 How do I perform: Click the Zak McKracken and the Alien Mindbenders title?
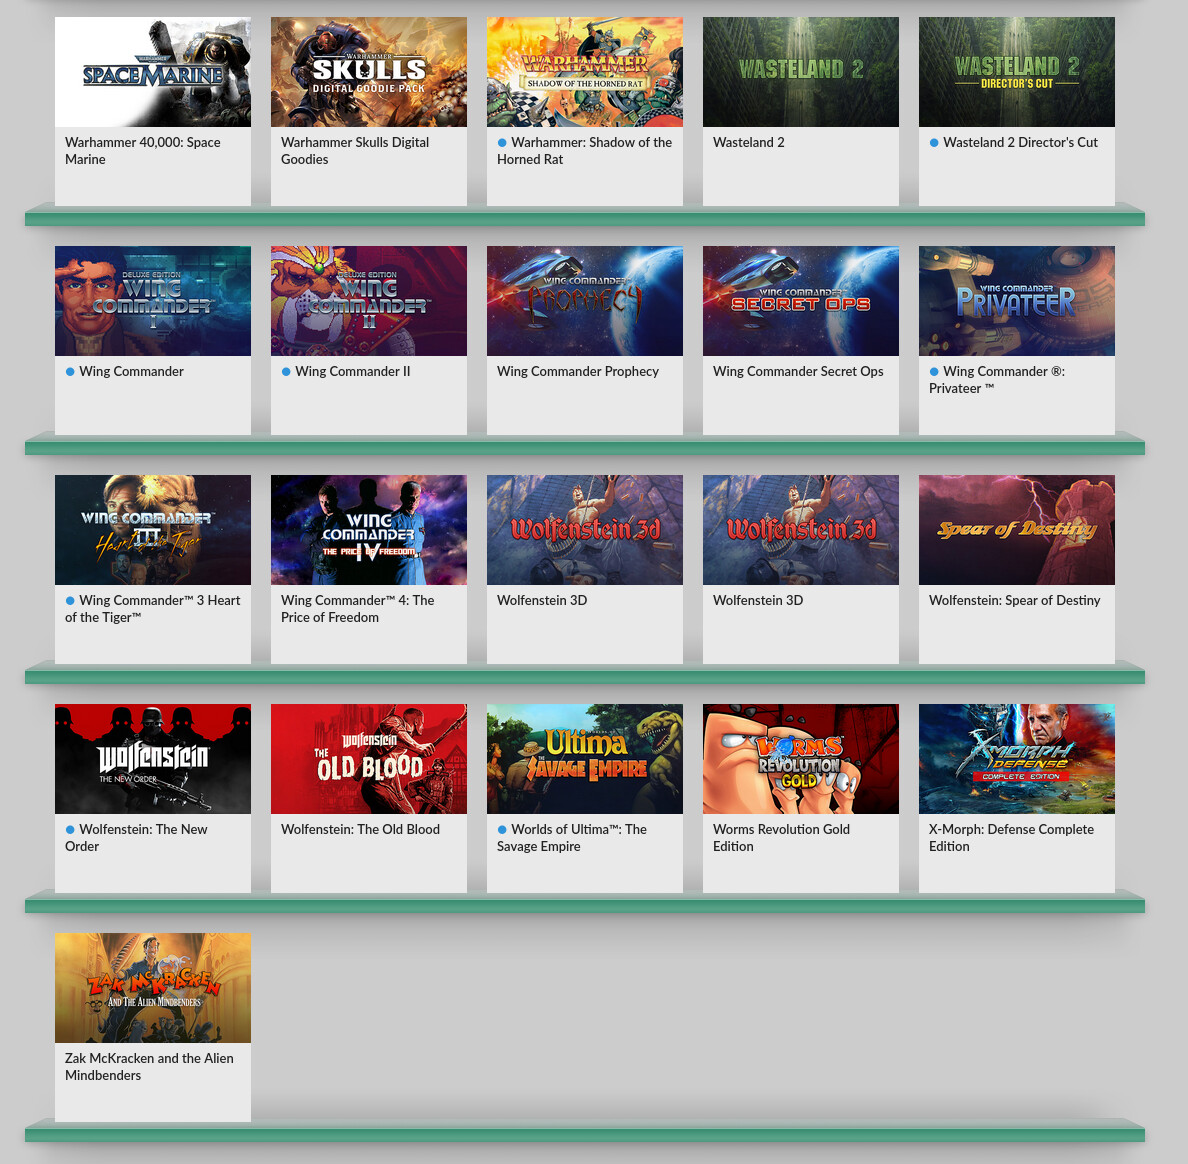pyautogui.click(x=149, y=1066)
